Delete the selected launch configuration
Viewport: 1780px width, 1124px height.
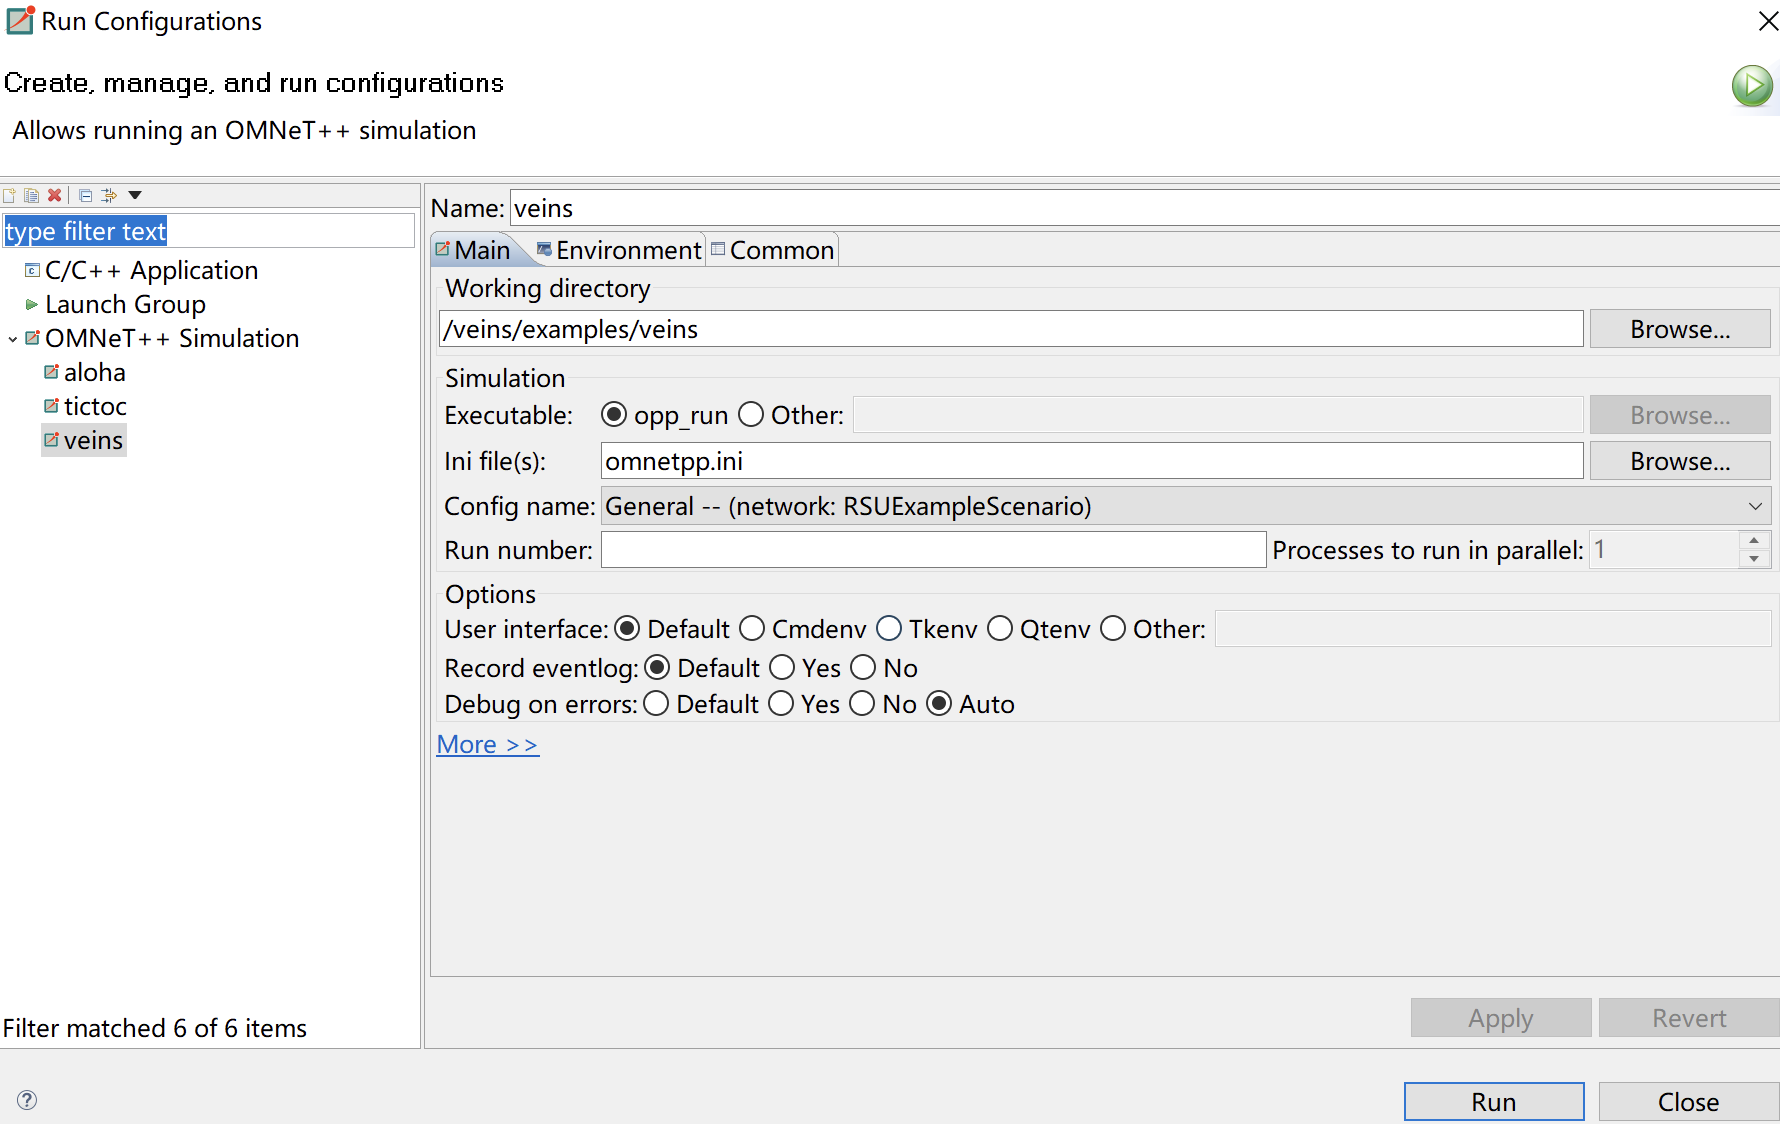[x=55, y=195]
